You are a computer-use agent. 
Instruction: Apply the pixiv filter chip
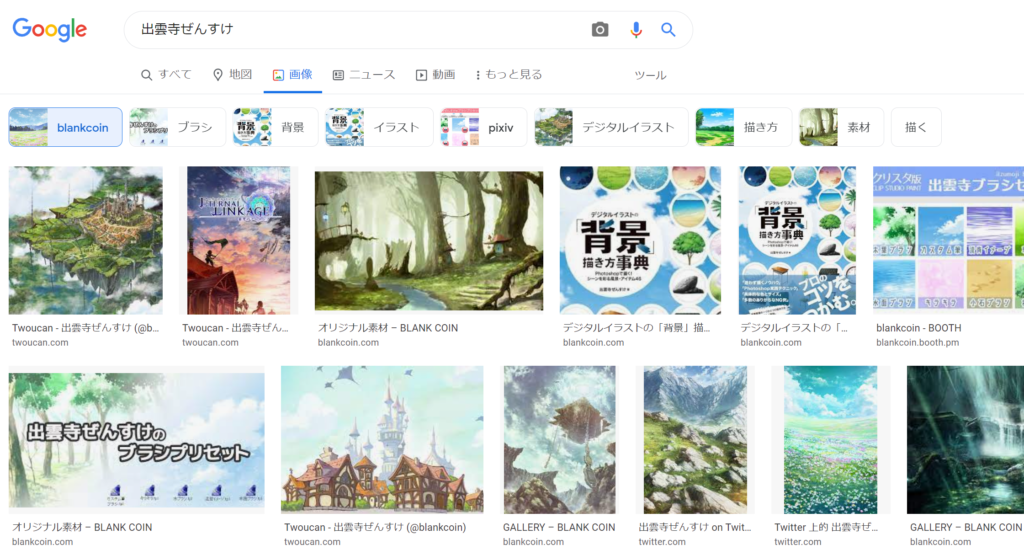[483, 127]
